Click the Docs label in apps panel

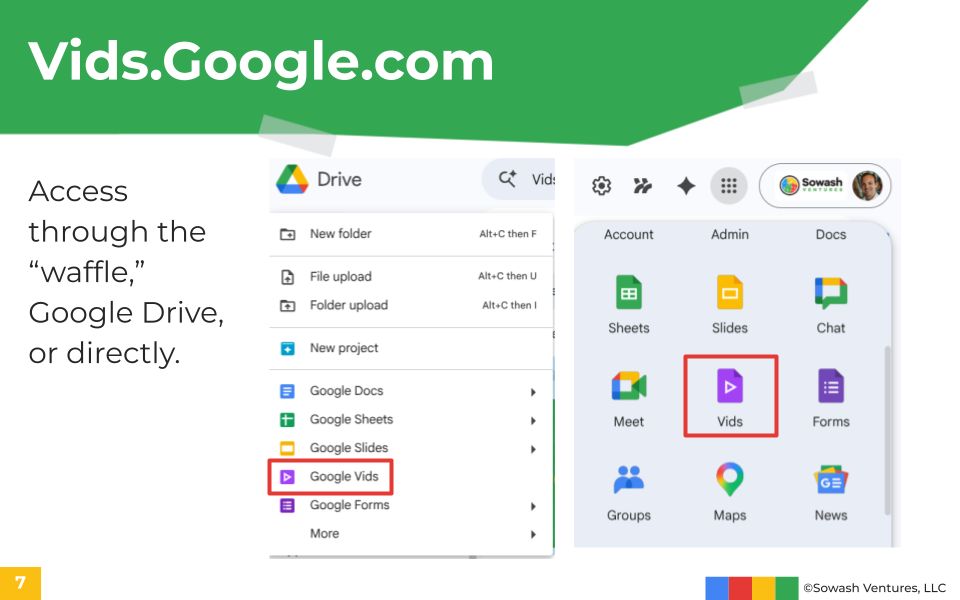click(x=831, y=234)
